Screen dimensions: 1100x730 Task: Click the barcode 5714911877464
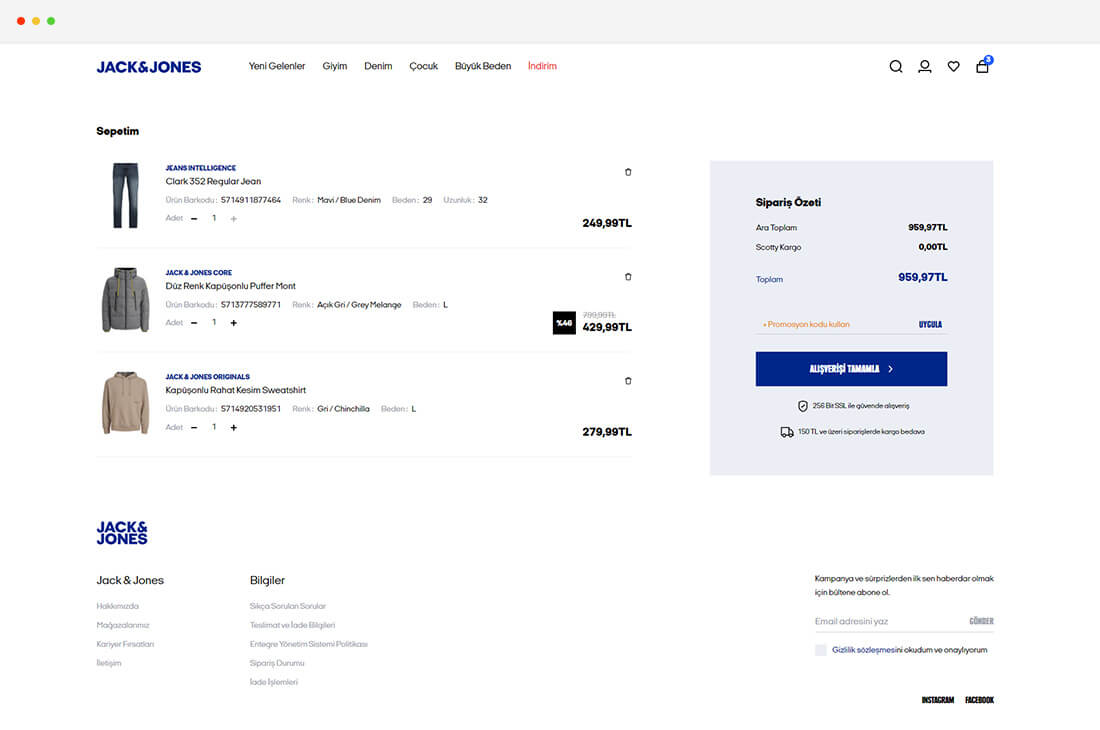250,200
